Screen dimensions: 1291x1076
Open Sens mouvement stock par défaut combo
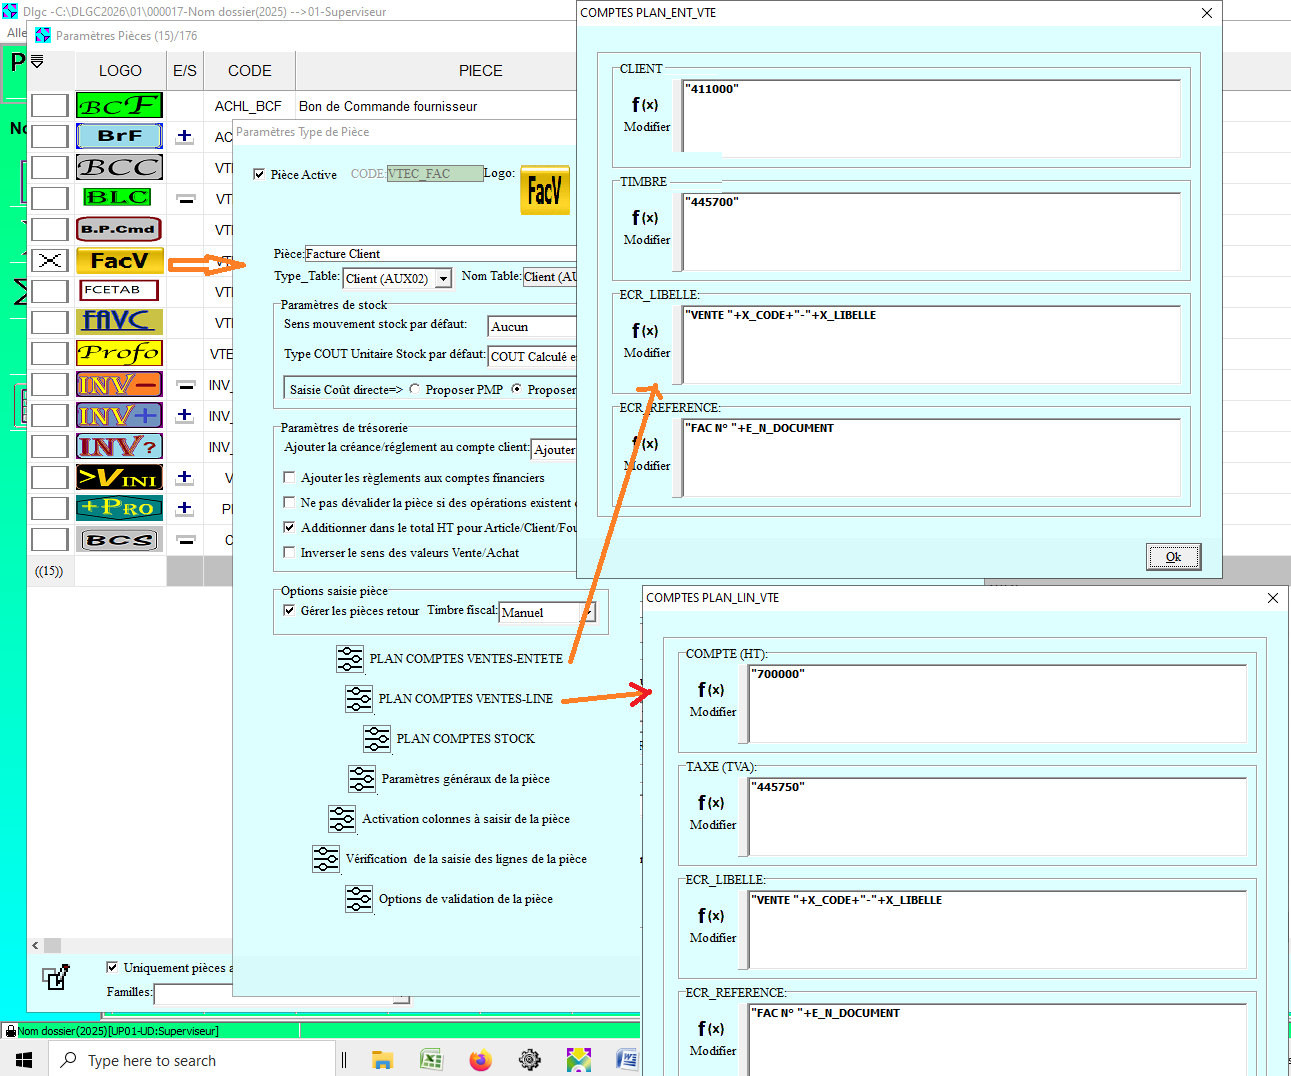(x=532, y=327)
